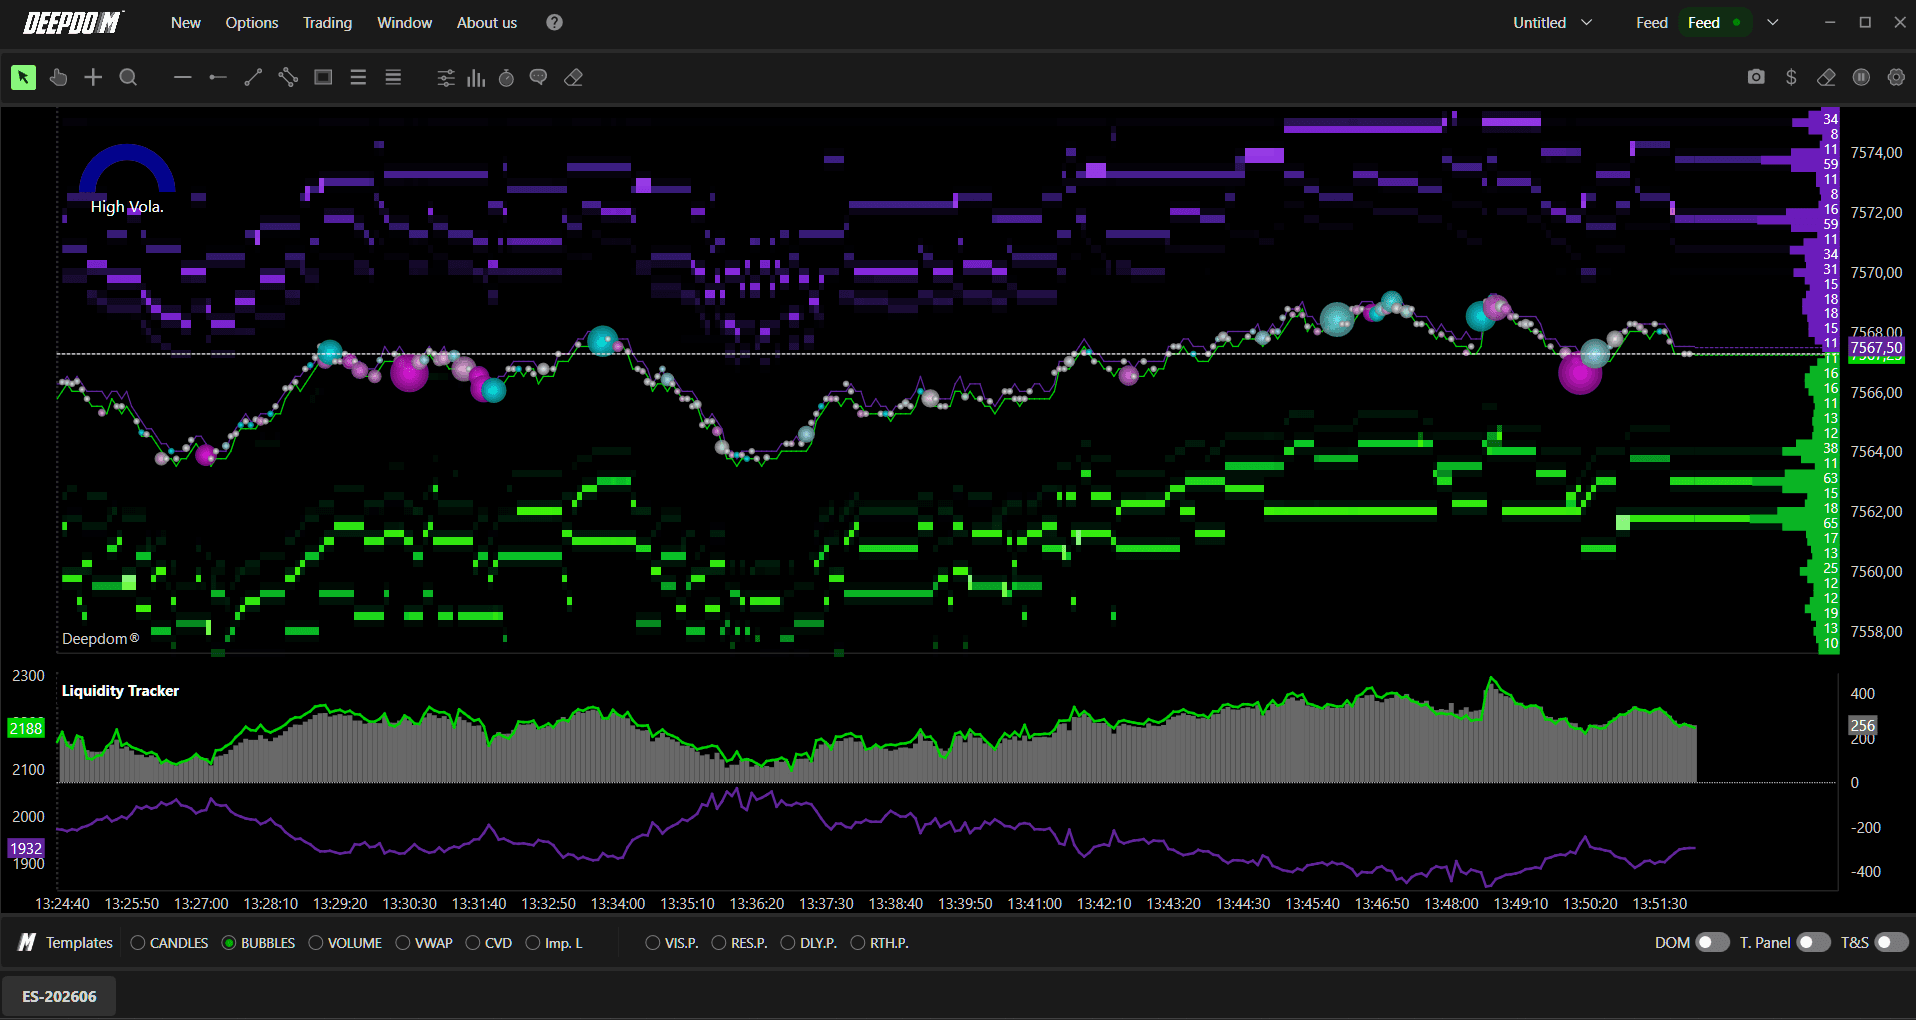This screenshot has height=1020, width=1916.
Task: Switch to the ES-202606 tab
Action: pyautogui.click(x=59, y=996)
